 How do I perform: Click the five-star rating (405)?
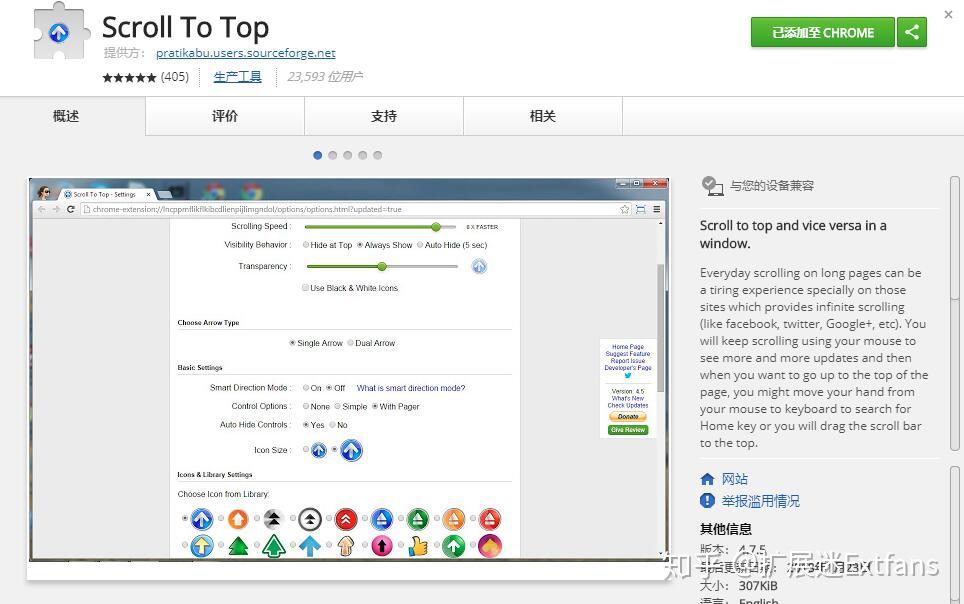(x=146, y=77)
